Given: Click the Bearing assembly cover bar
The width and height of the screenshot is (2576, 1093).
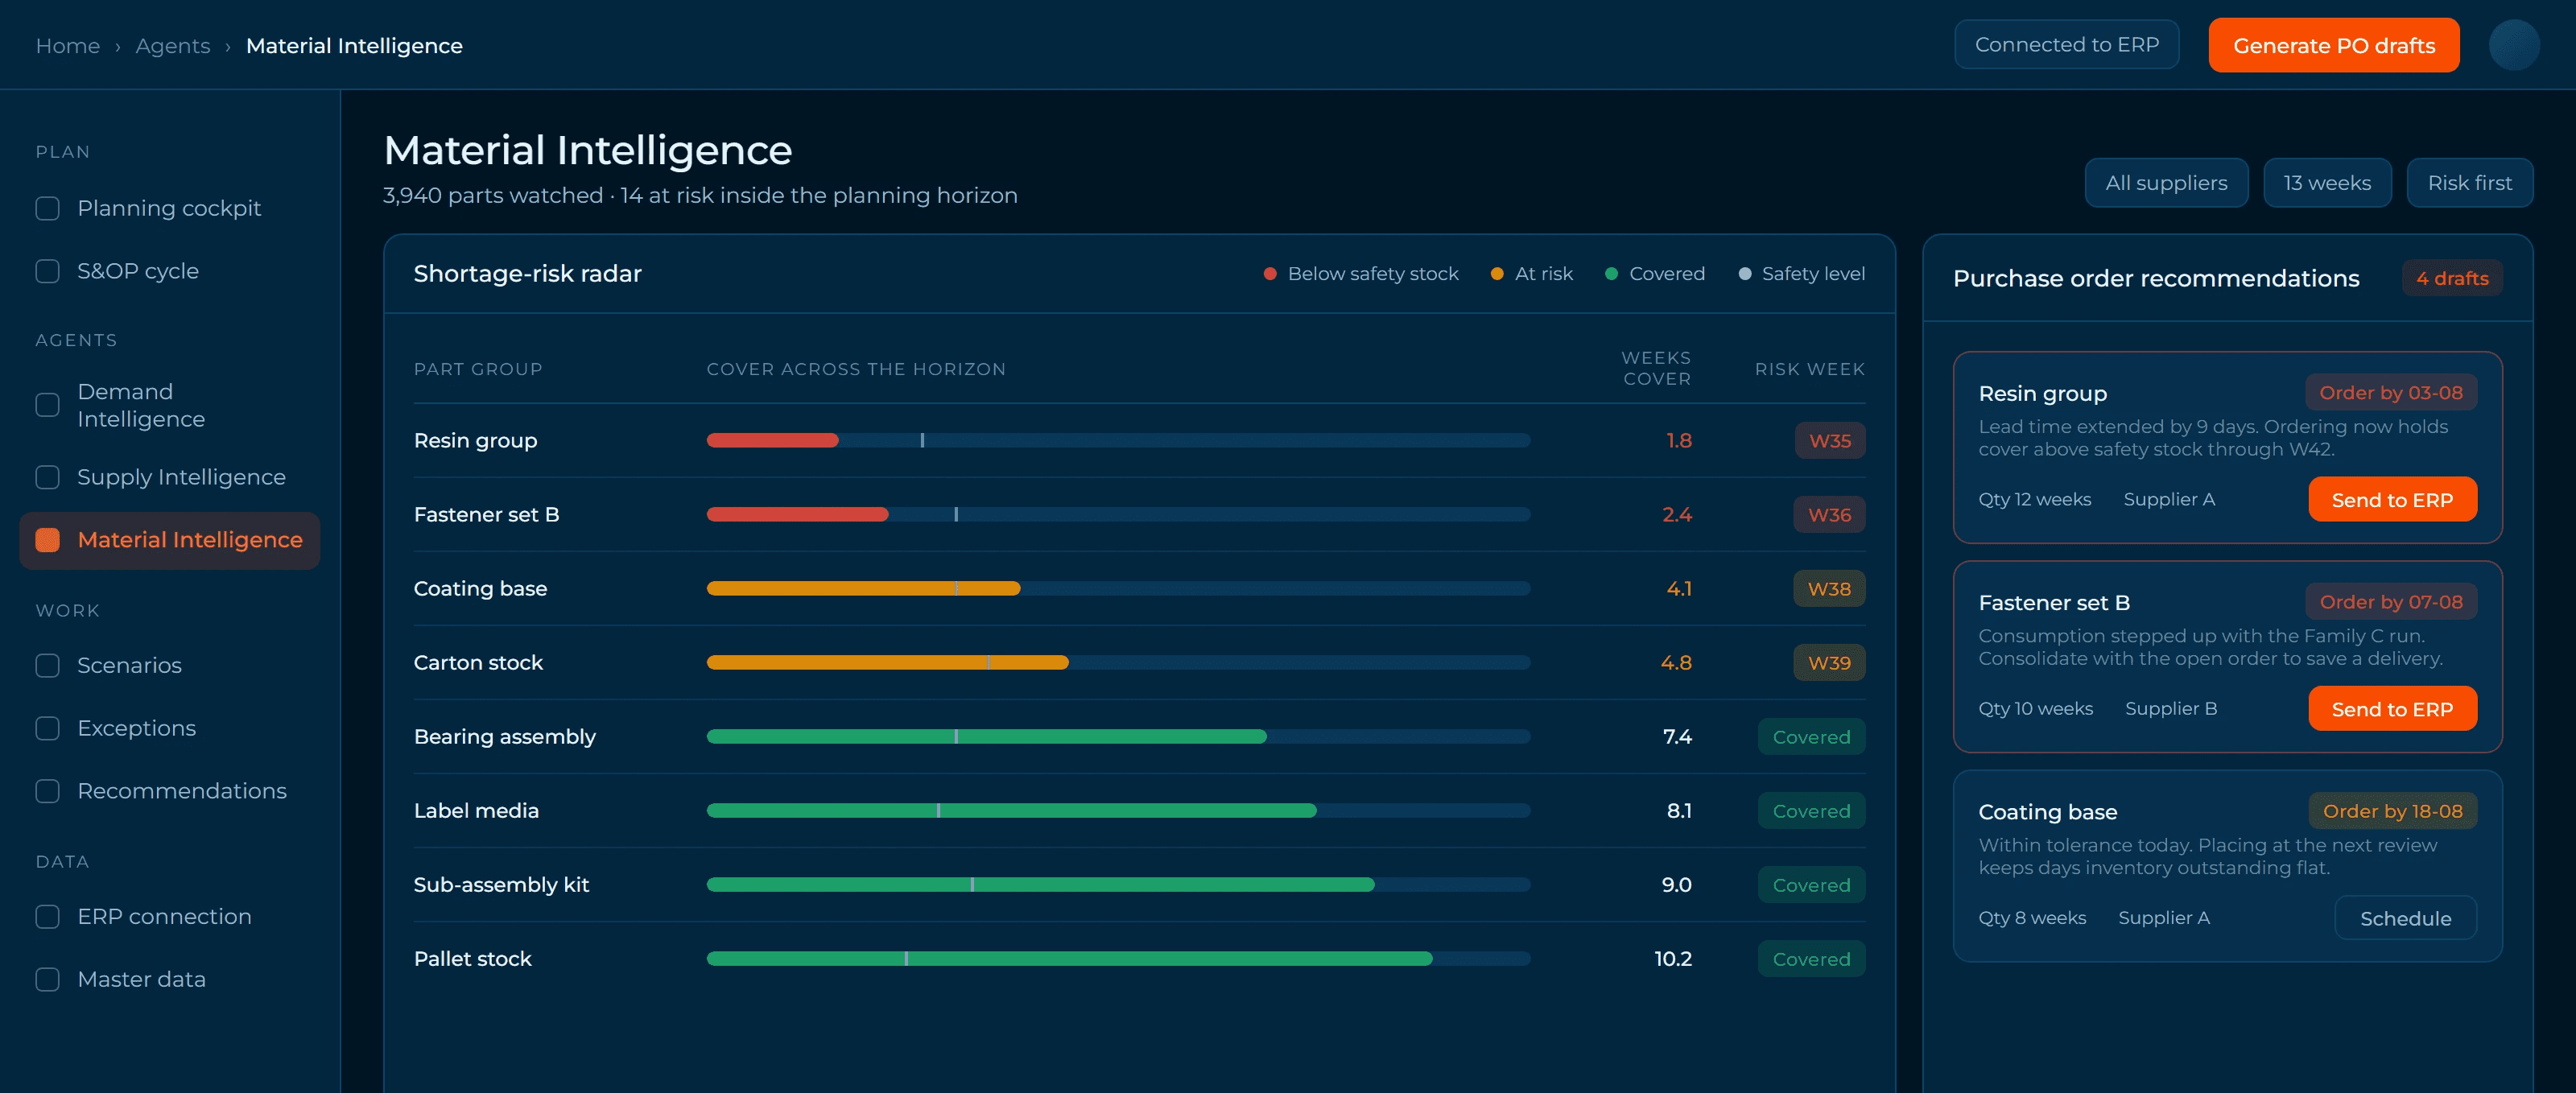Looking at the screenshot, I should [x=1118, y=736].
